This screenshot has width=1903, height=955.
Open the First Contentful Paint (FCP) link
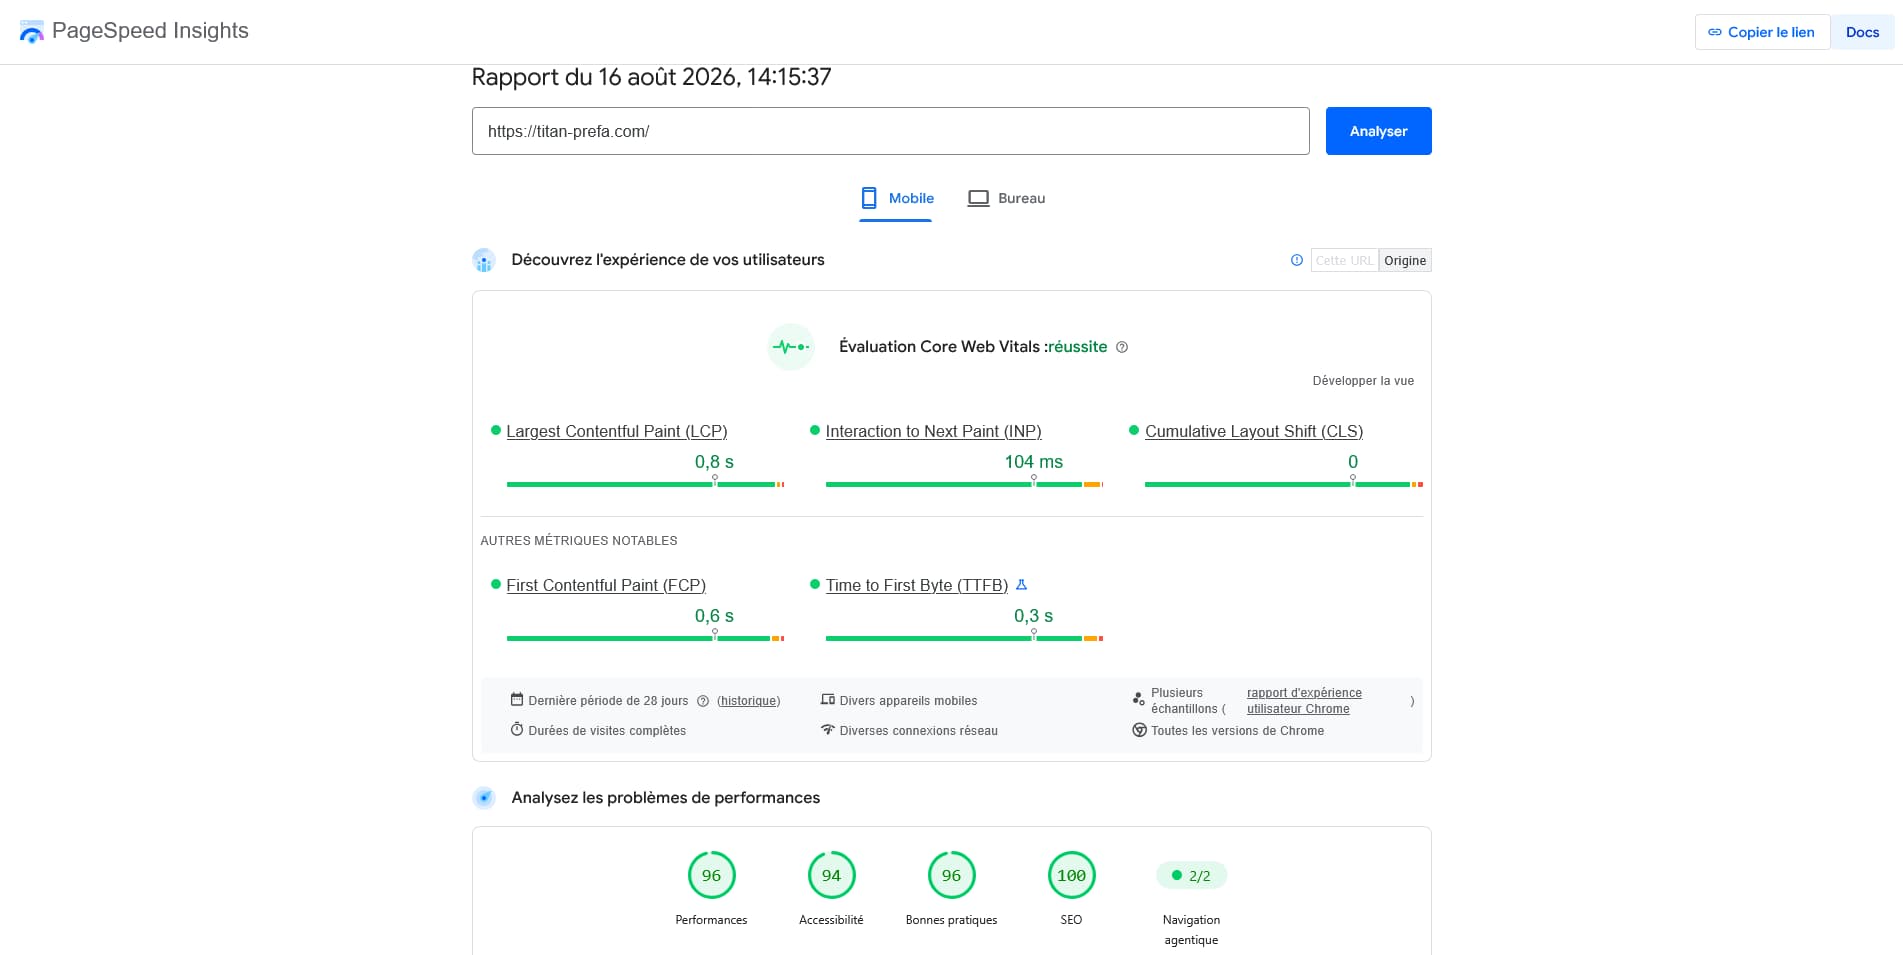(606, 585)
